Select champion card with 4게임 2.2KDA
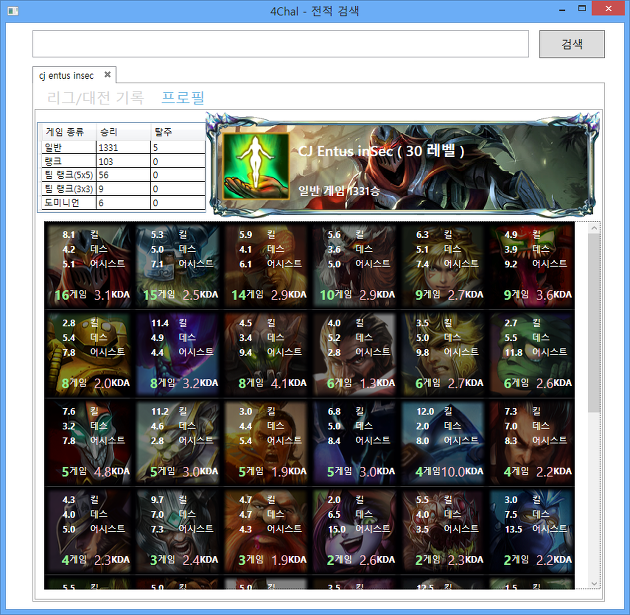 click(x=531, y=443)
